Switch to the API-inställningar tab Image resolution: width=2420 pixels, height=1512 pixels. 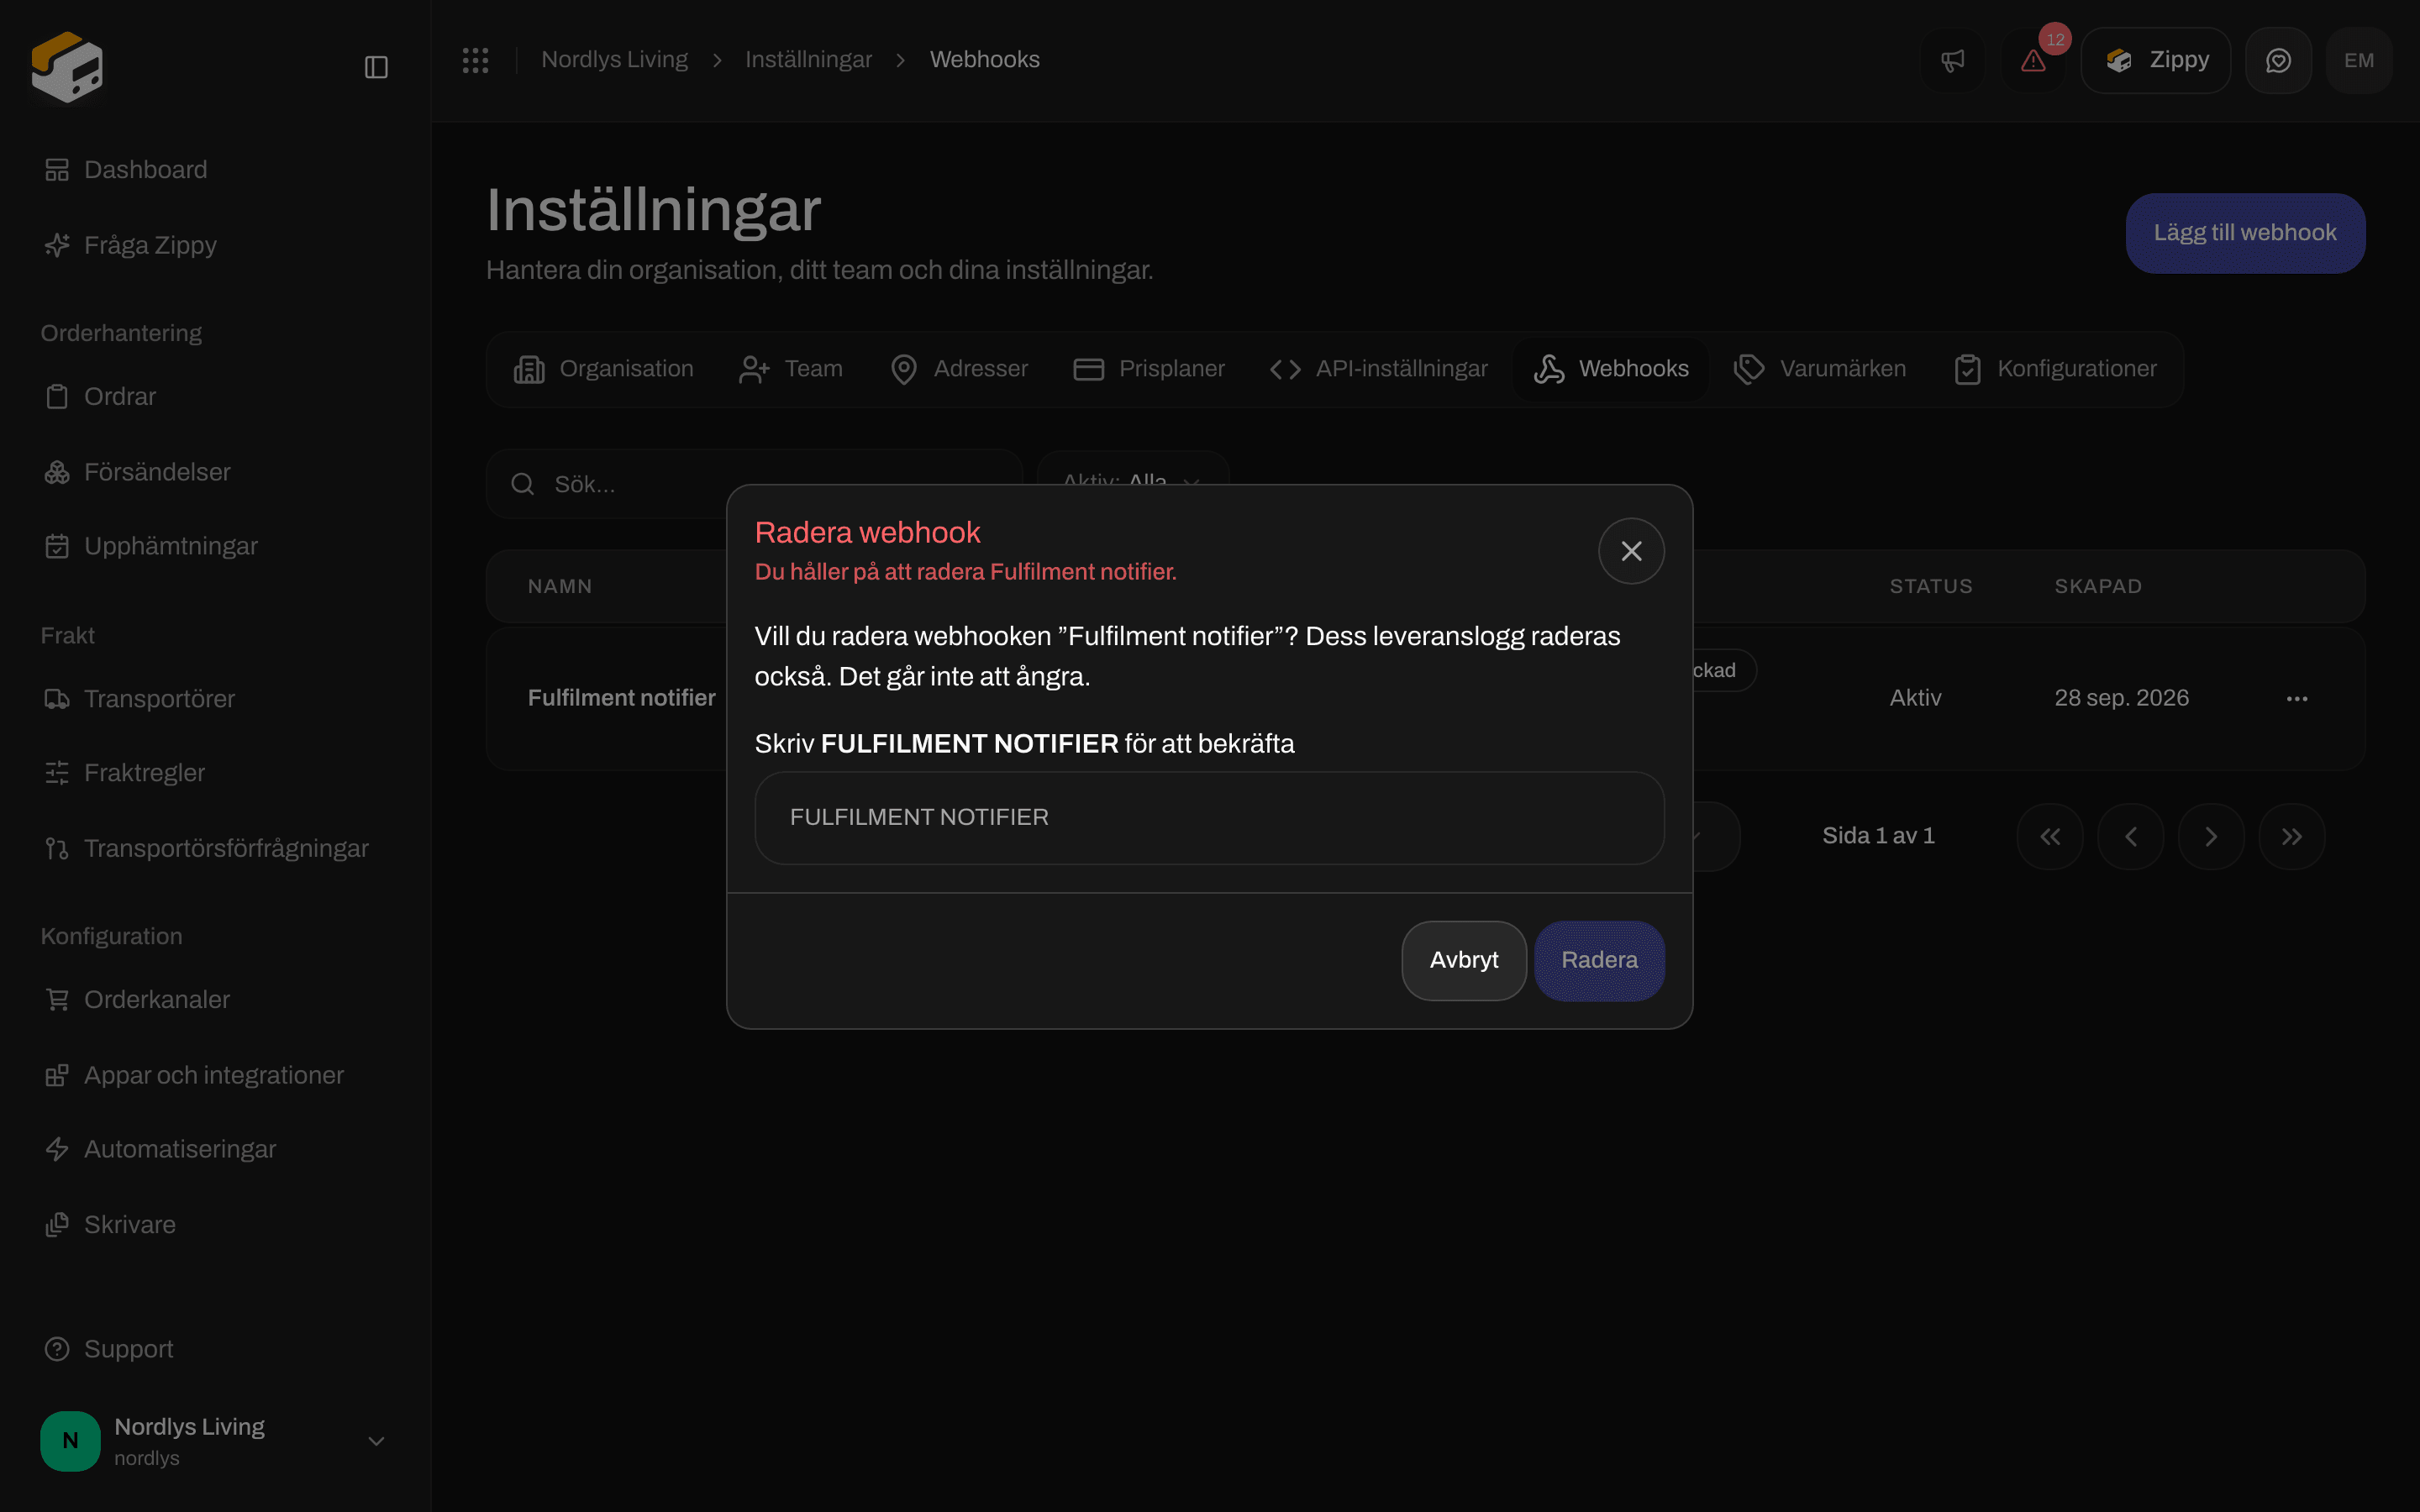1379,369
